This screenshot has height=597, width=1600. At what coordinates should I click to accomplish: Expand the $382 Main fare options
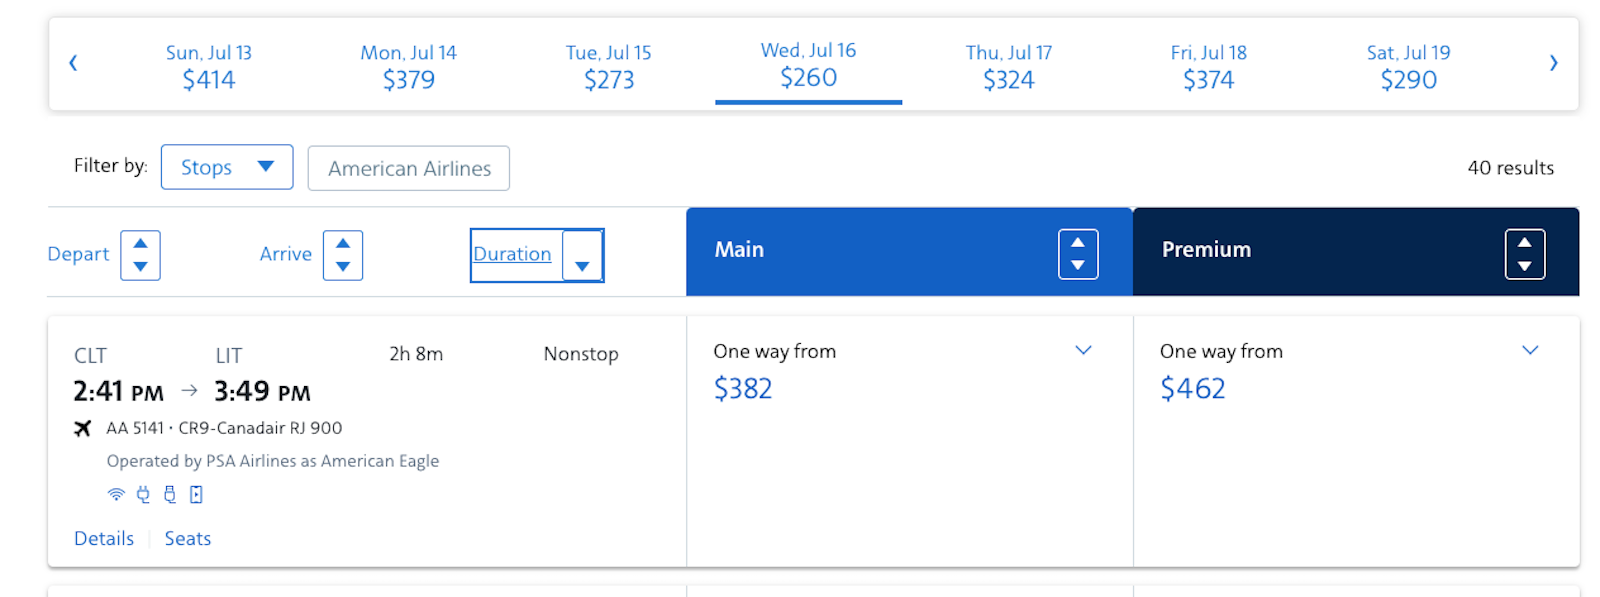tap(1083, 350)
